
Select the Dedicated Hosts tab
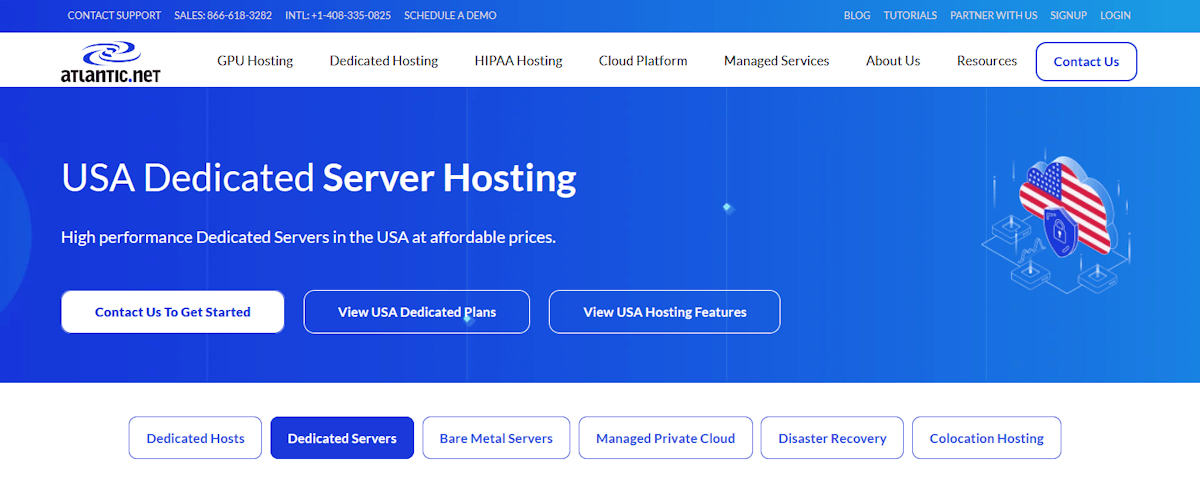click(x=195, y=438)
